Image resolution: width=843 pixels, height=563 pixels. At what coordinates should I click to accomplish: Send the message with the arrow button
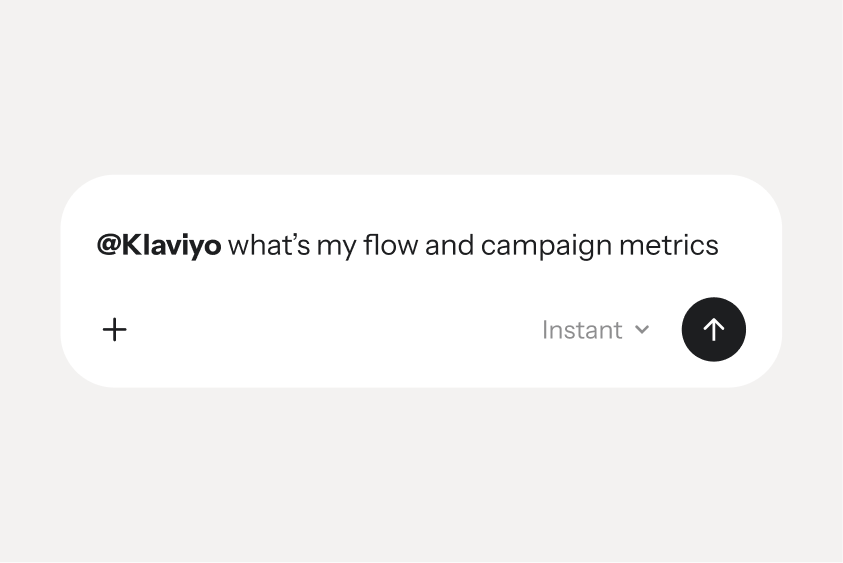tap(713, 329)
